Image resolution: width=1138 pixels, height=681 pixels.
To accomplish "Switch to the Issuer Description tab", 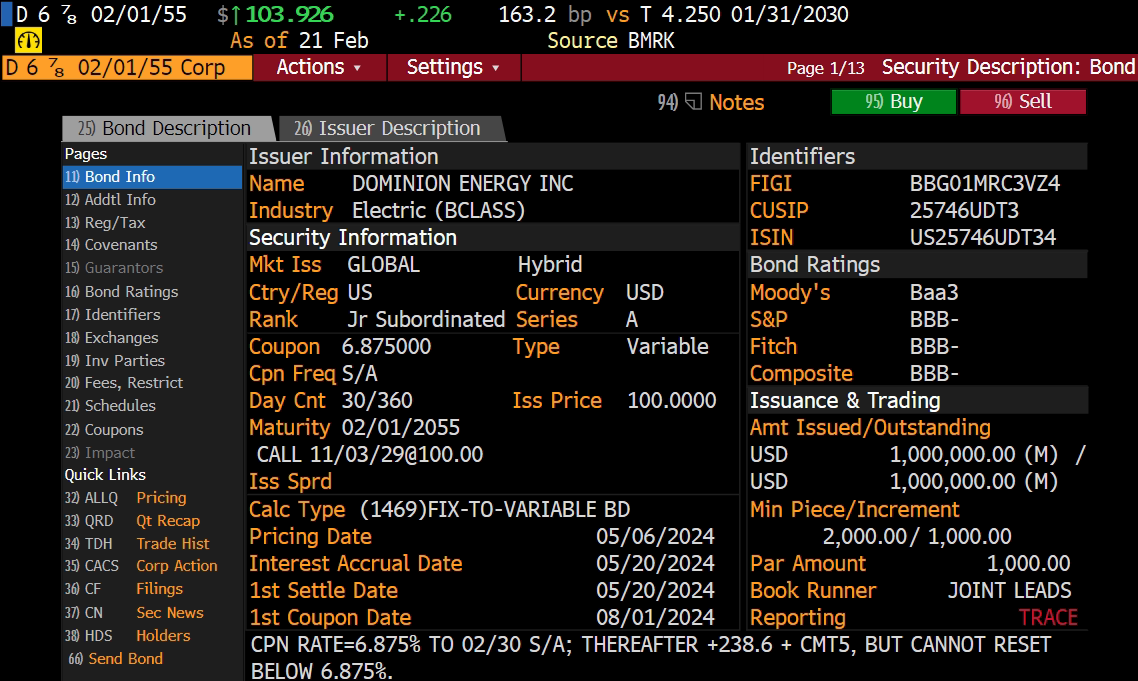I will [390, 129].
